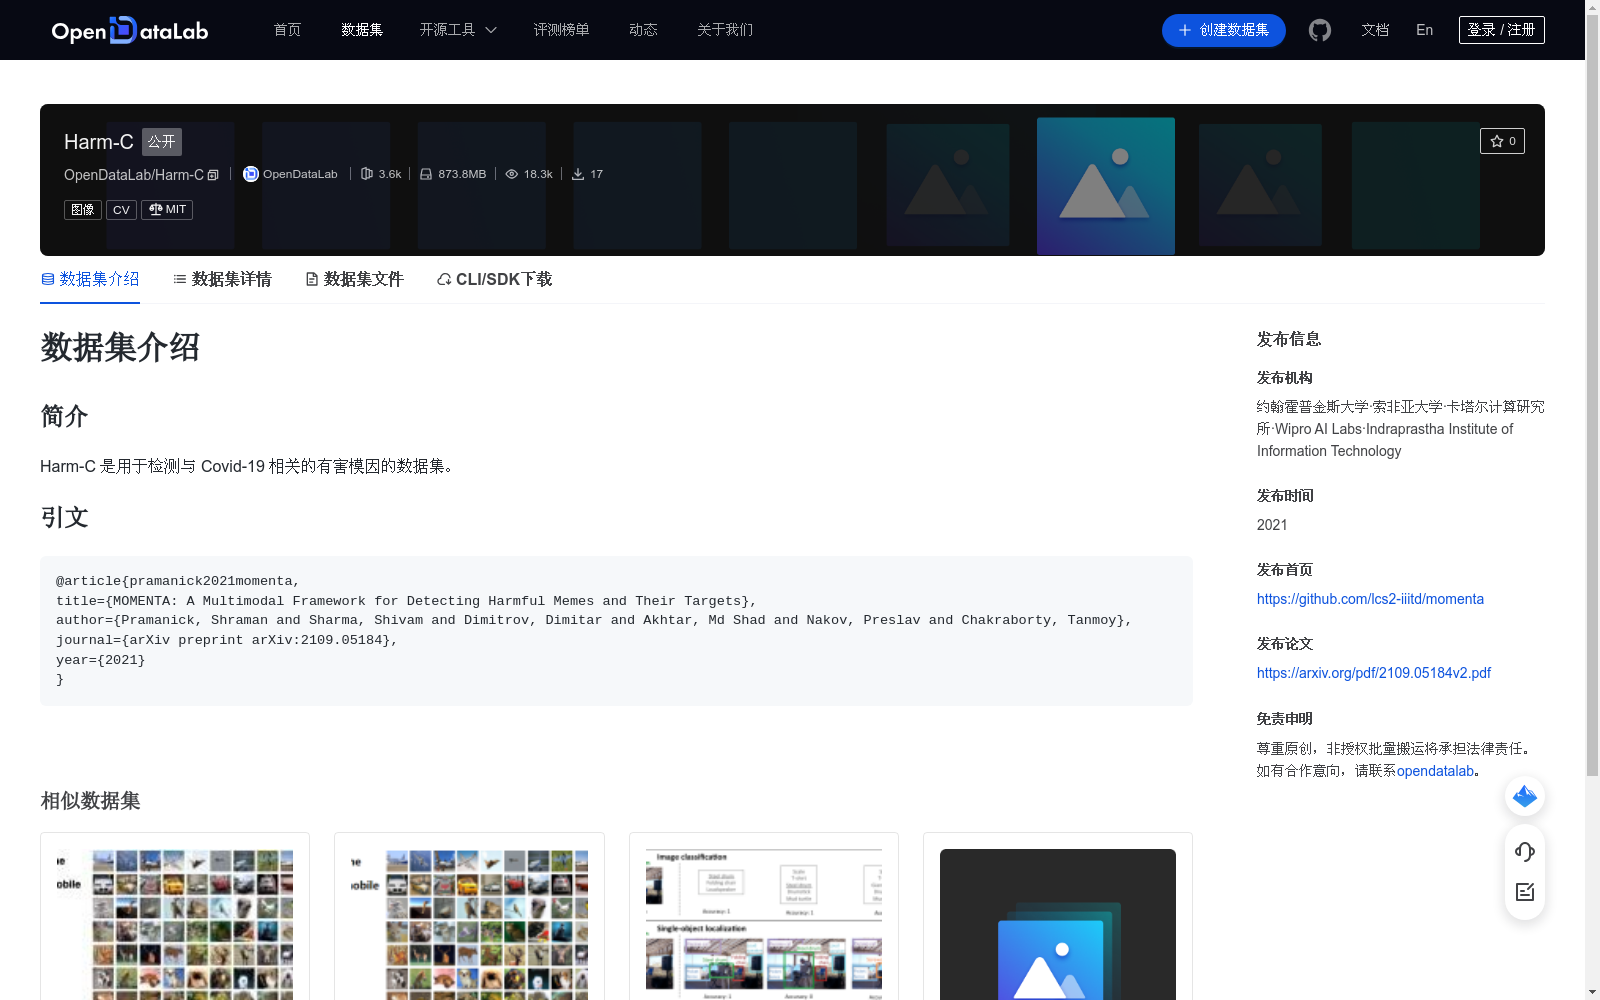Click the MIT license scale icon
This screenshot has width=1600, height=1000.
pos(155,209)
